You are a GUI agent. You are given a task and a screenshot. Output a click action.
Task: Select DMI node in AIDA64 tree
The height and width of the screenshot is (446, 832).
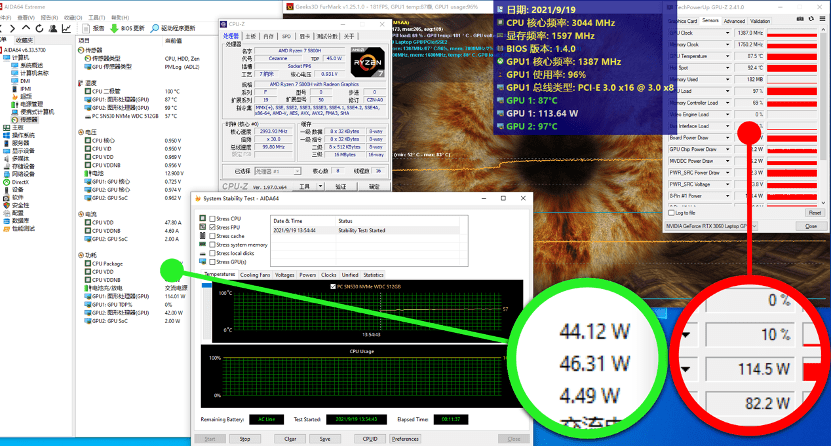click(20, 81)
